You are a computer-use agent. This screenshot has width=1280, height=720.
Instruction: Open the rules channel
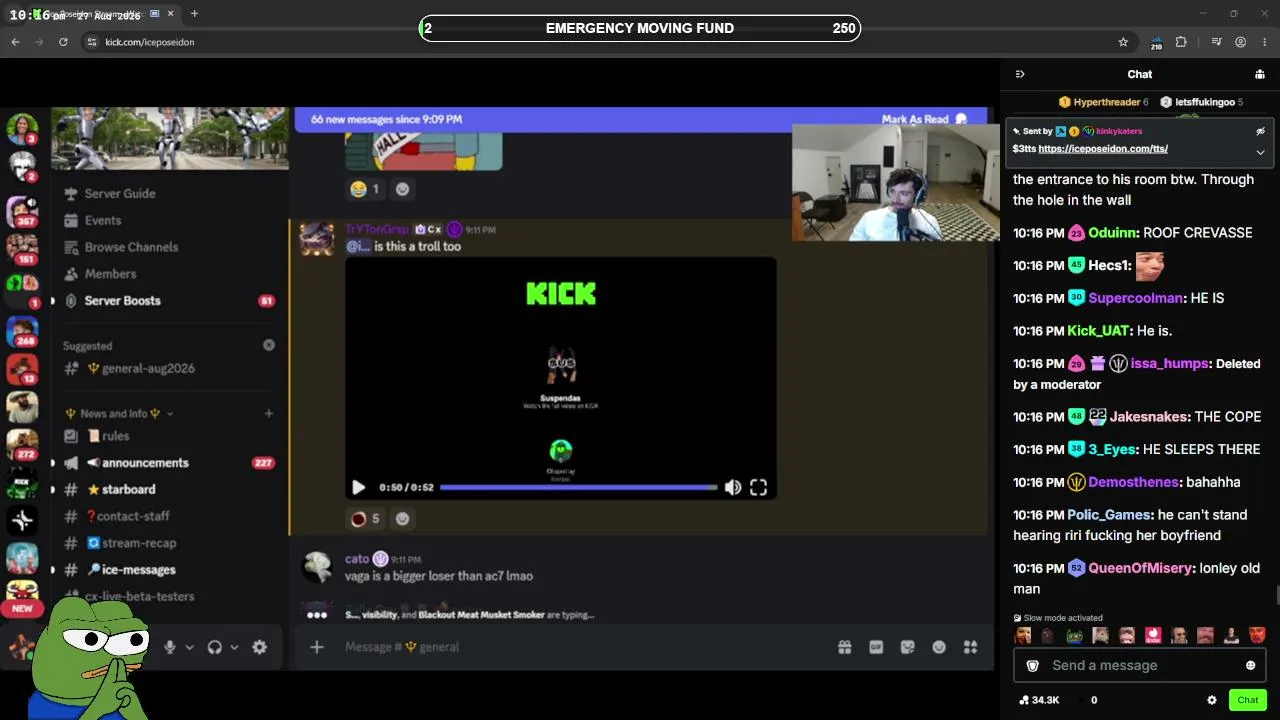pos(115,436)
